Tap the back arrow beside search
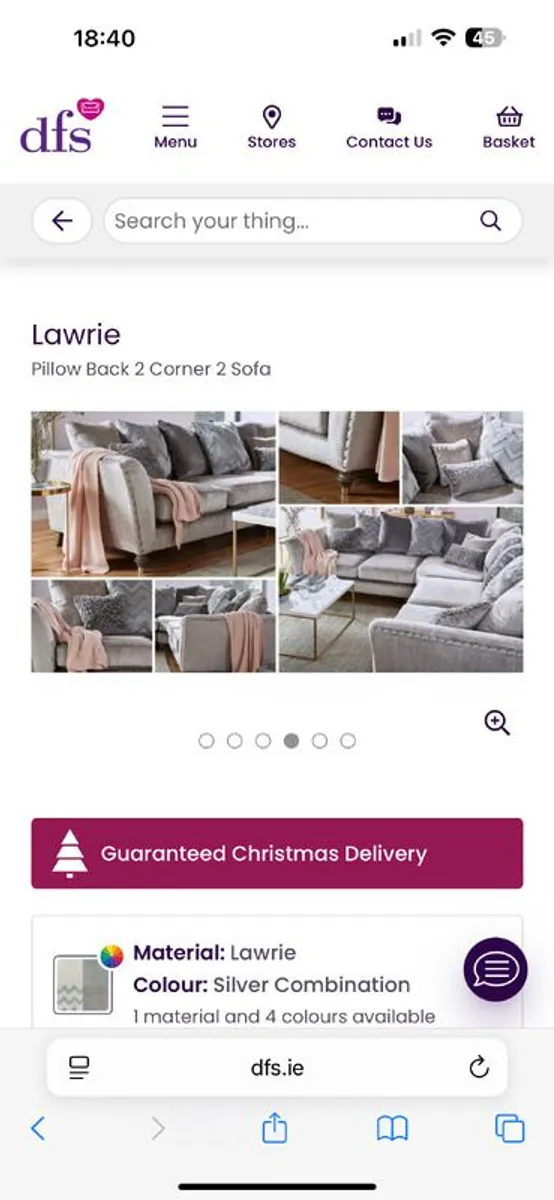Viewport: 554px width, 1200px height. tap(62, 221)
